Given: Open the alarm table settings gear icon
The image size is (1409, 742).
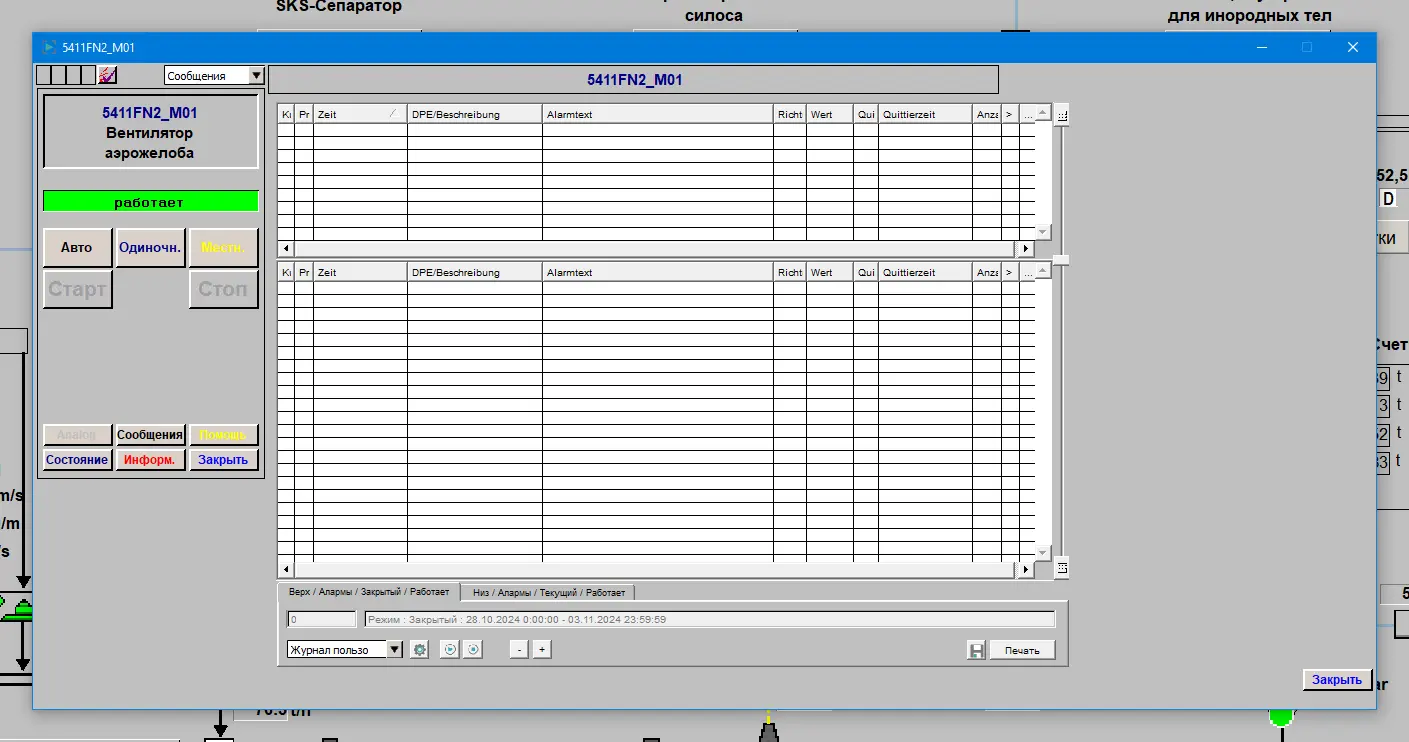Looking at the screenshot, I should pyautogui.click(x=420, y=650).
